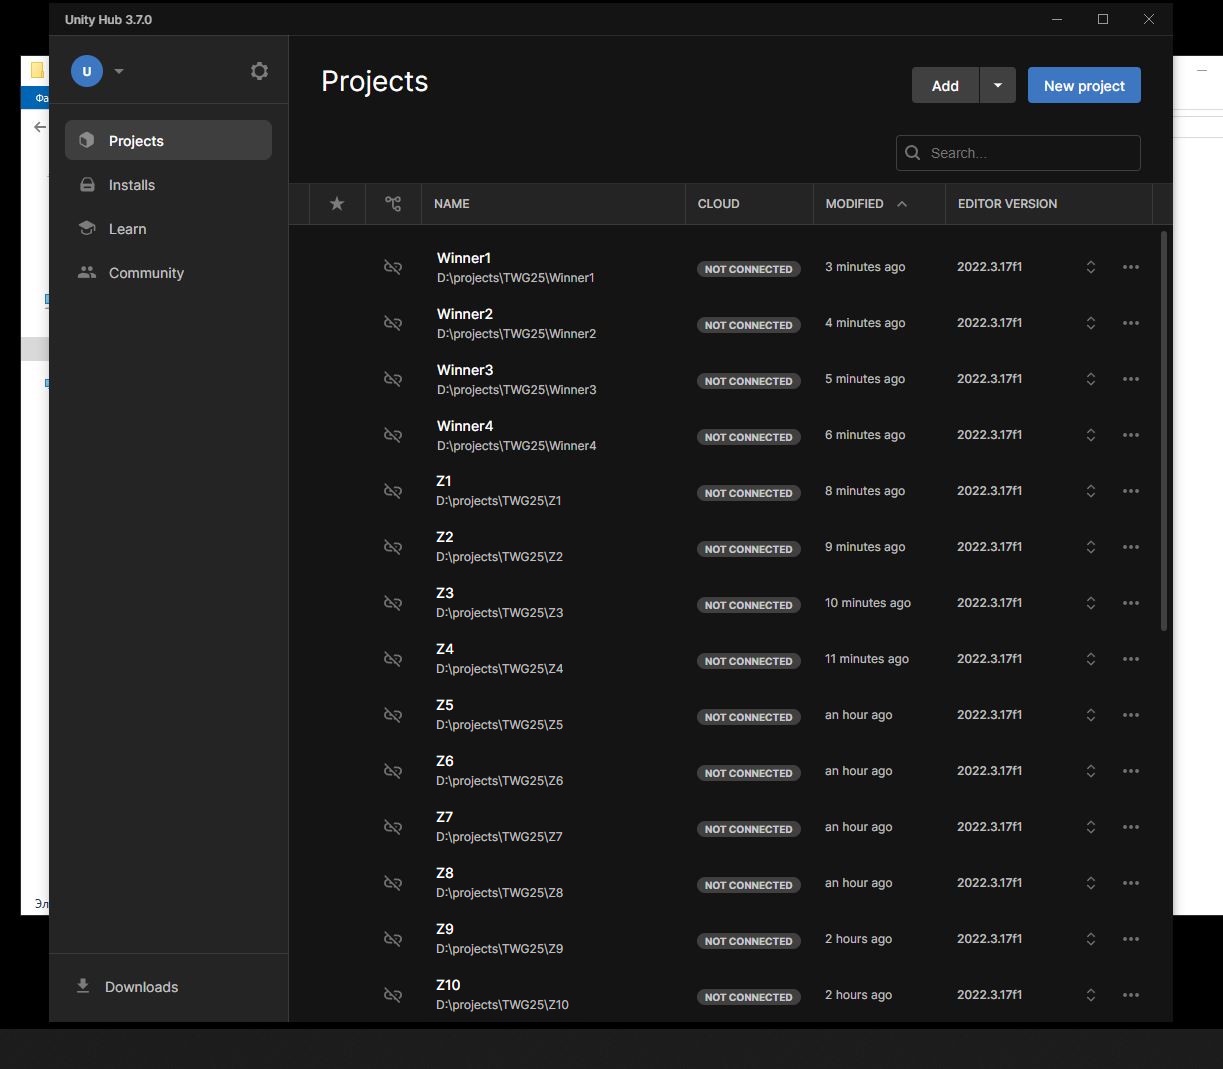The width and height of the screenshot is (1223, 1069).
Task: Open the Winner4 project
Action: [465, 426]
